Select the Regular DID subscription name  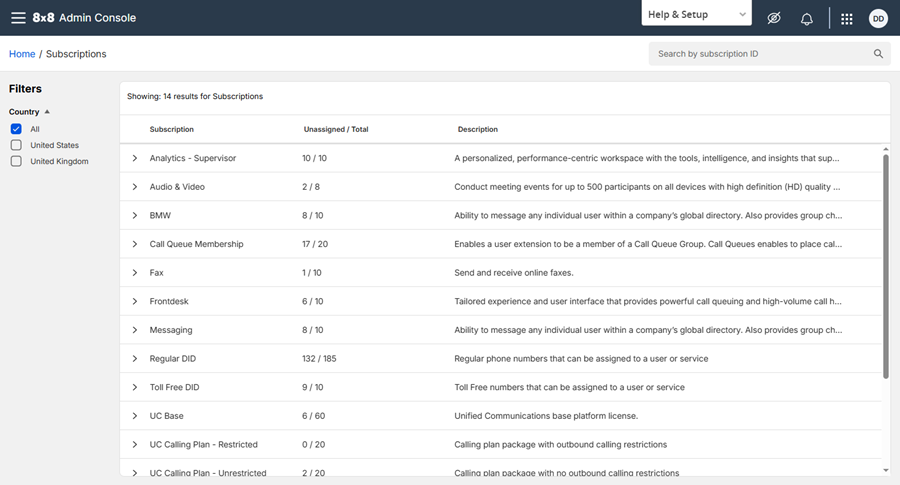[173, 359]
